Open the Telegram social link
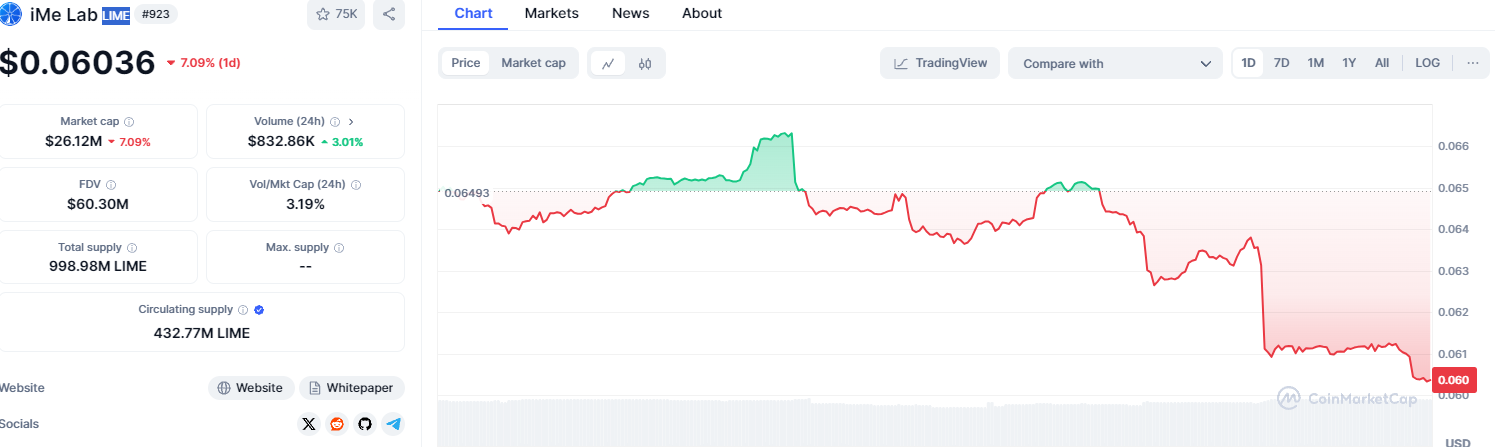This screenshot has height=447, width=1495. click(x=394, y=424)
